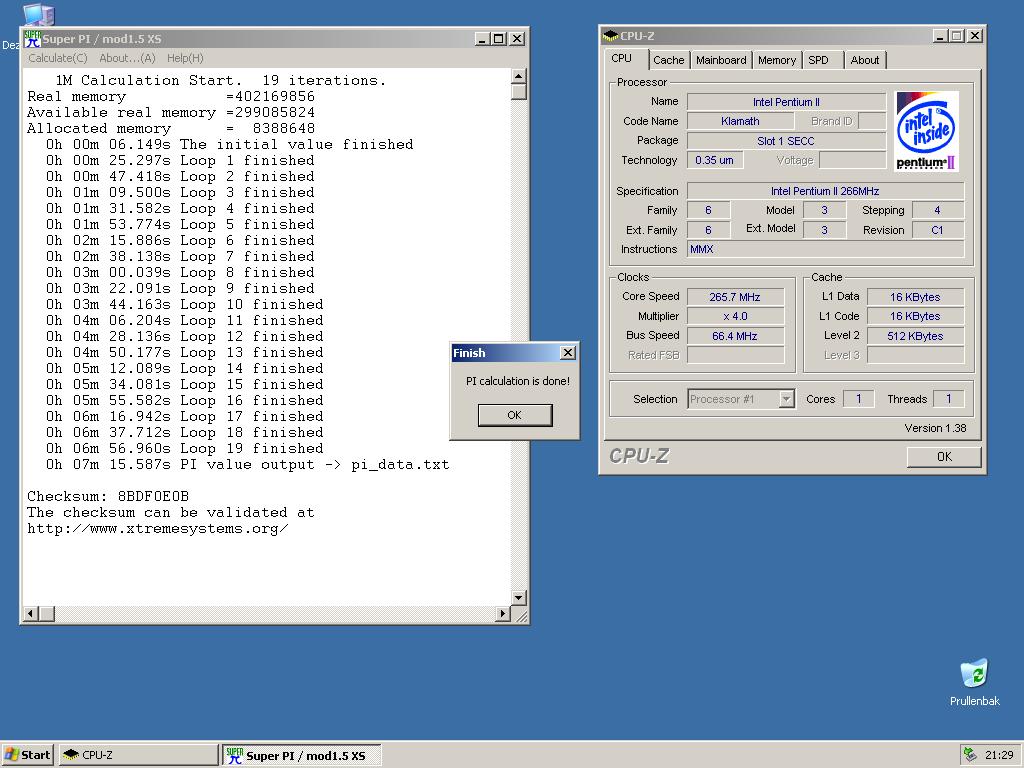The width and height of the screenshot is (1024, 768).
Task: Open Help(H) menu in Super PI
Action: (185, 58)
